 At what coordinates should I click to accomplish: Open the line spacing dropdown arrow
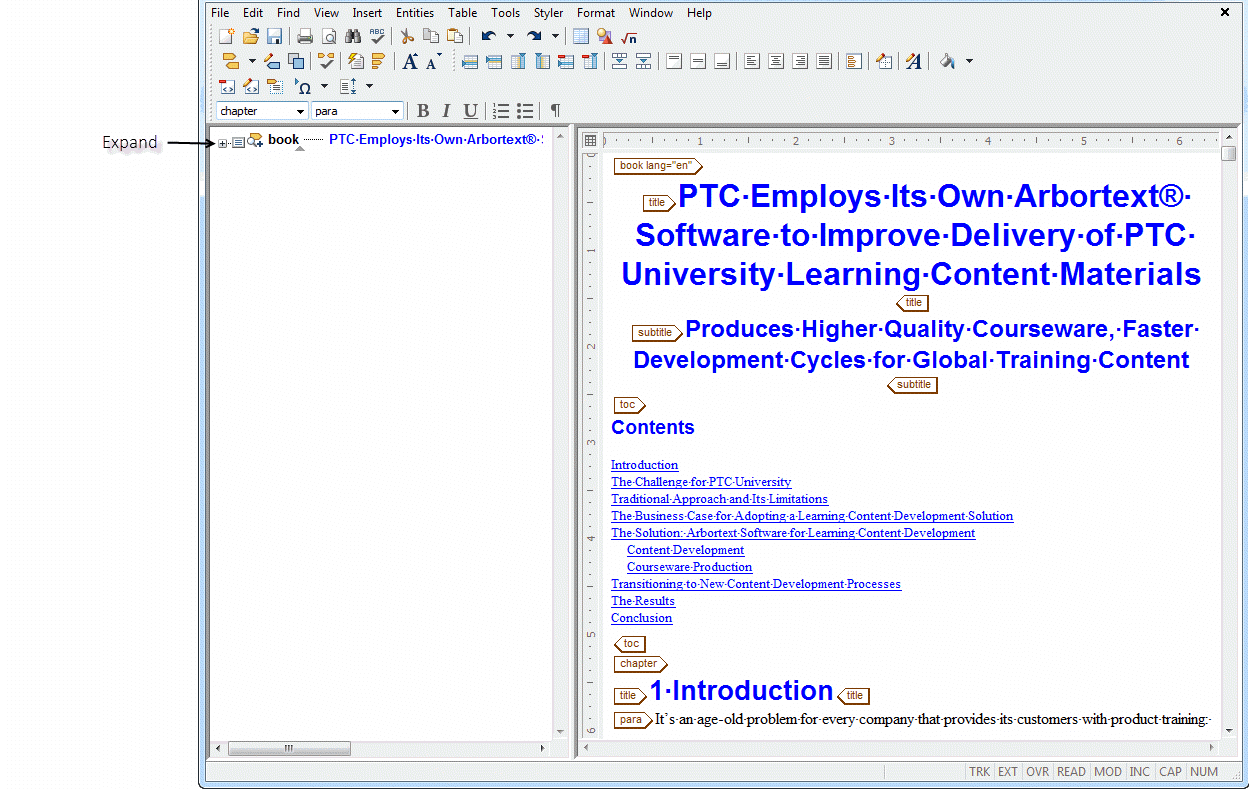coord(369,87)
